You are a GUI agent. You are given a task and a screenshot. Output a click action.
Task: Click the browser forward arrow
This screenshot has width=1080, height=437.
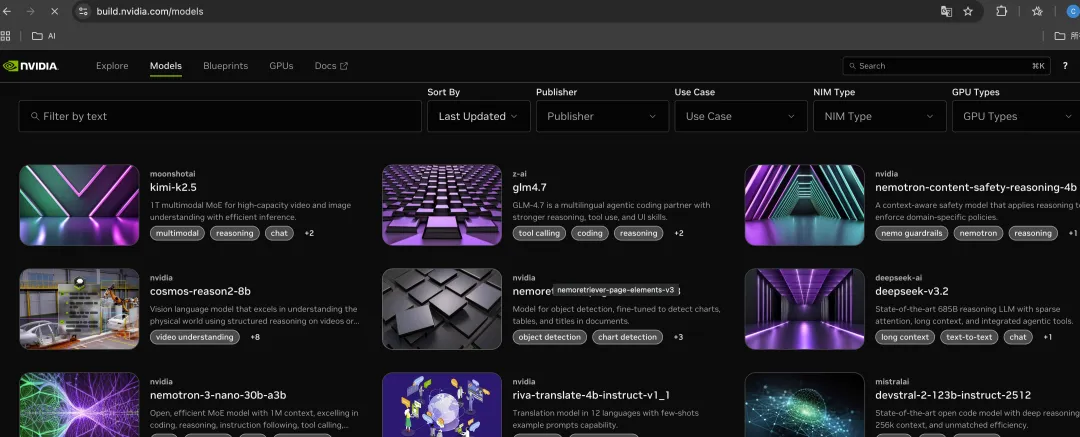[x=30, y=11]
